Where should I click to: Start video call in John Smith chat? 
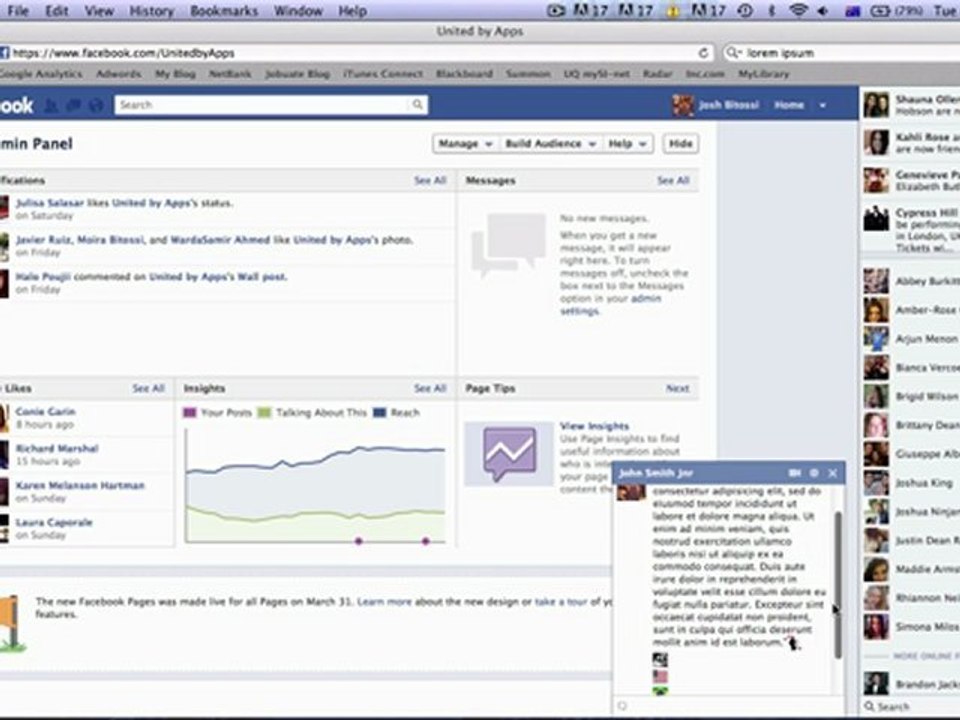coord(795,473)
